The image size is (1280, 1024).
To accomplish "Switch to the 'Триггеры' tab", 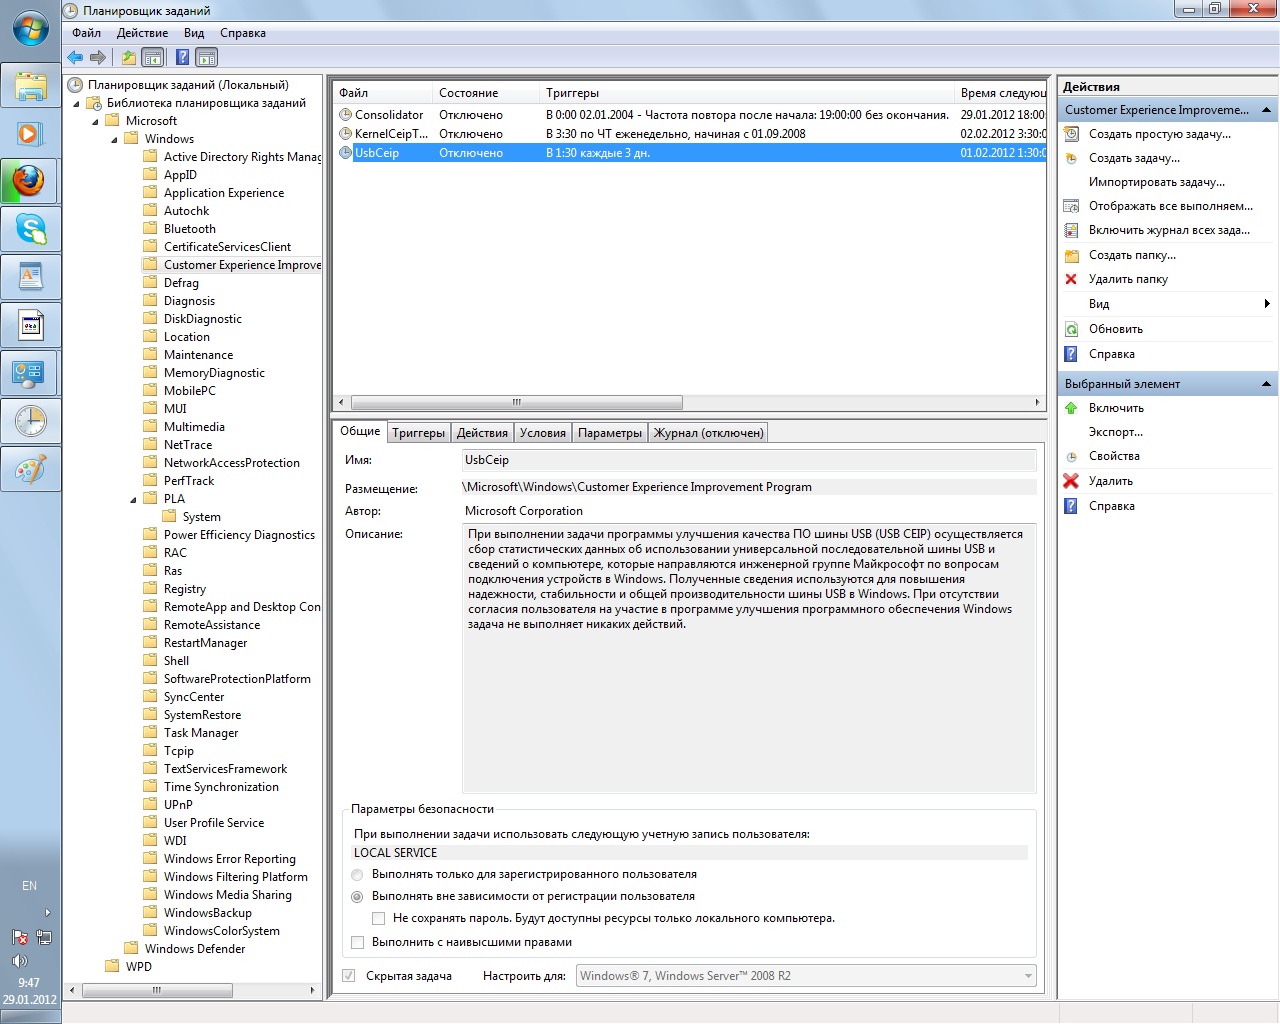I will point(418,433).
